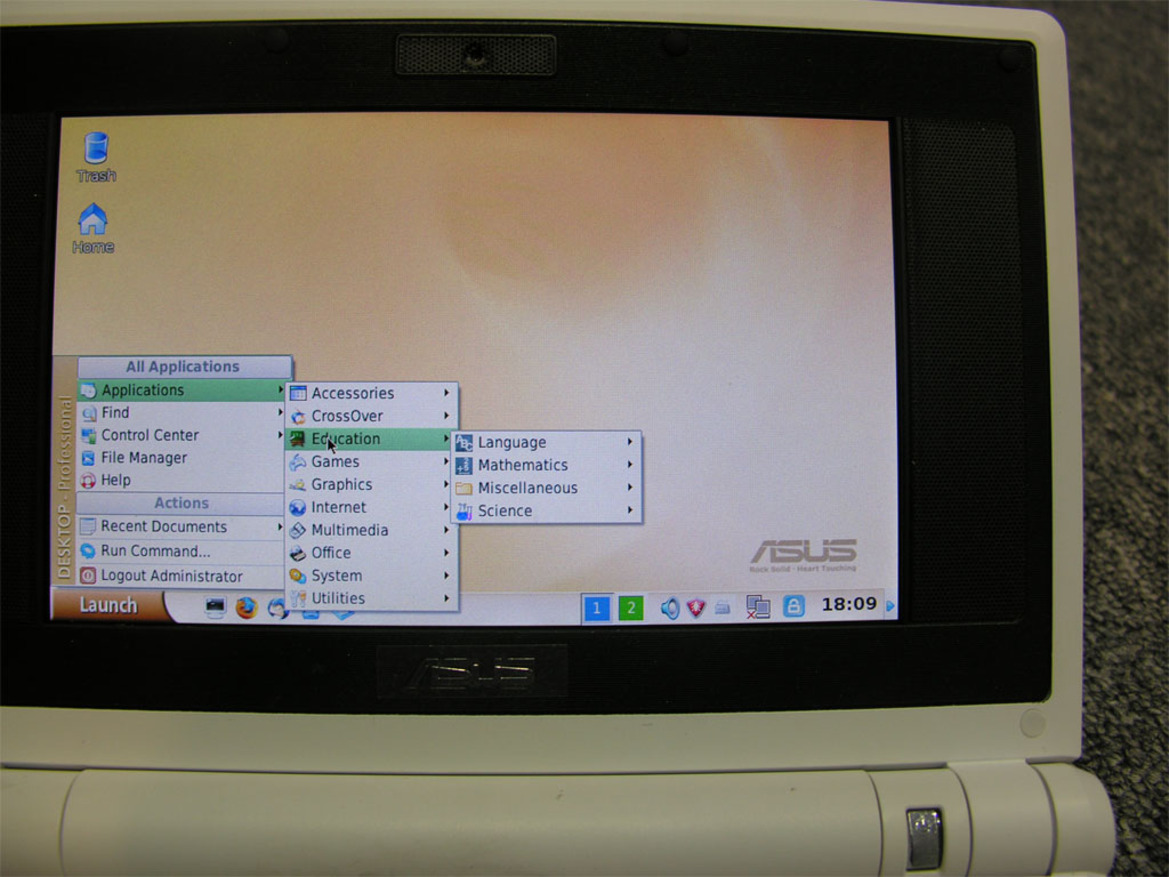Click the Run Command icon
This screenshot has height=877, width=1169.
[x=88, y=551]
